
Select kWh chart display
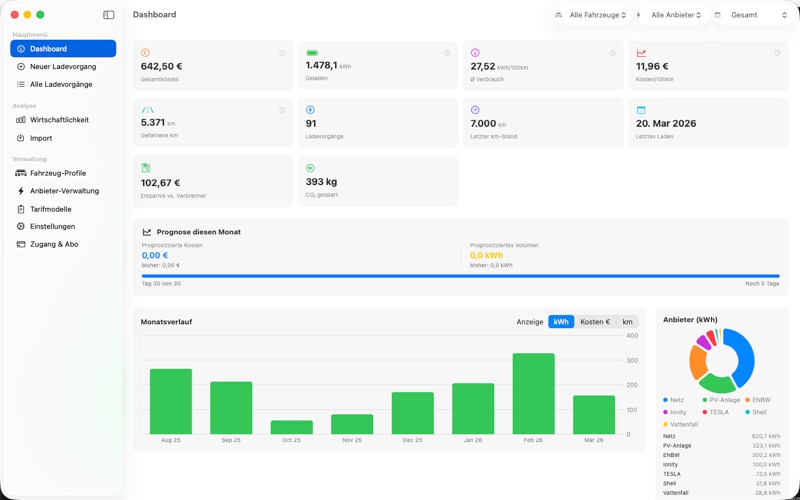(x=561, y=322)
